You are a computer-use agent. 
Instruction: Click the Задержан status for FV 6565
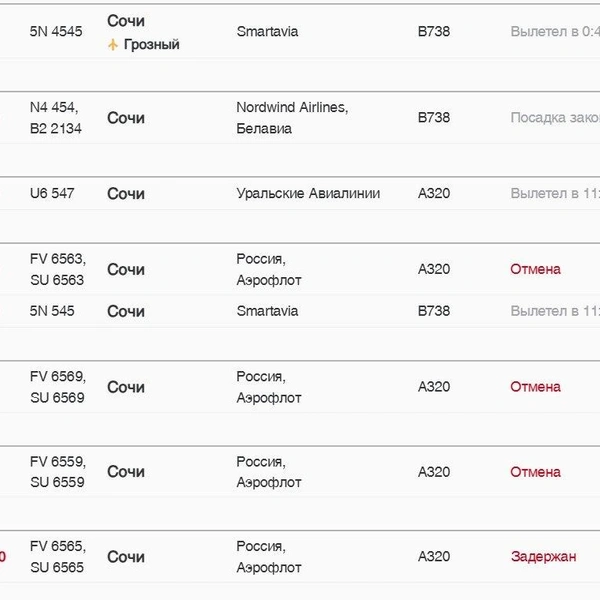[x=543, y=556]
